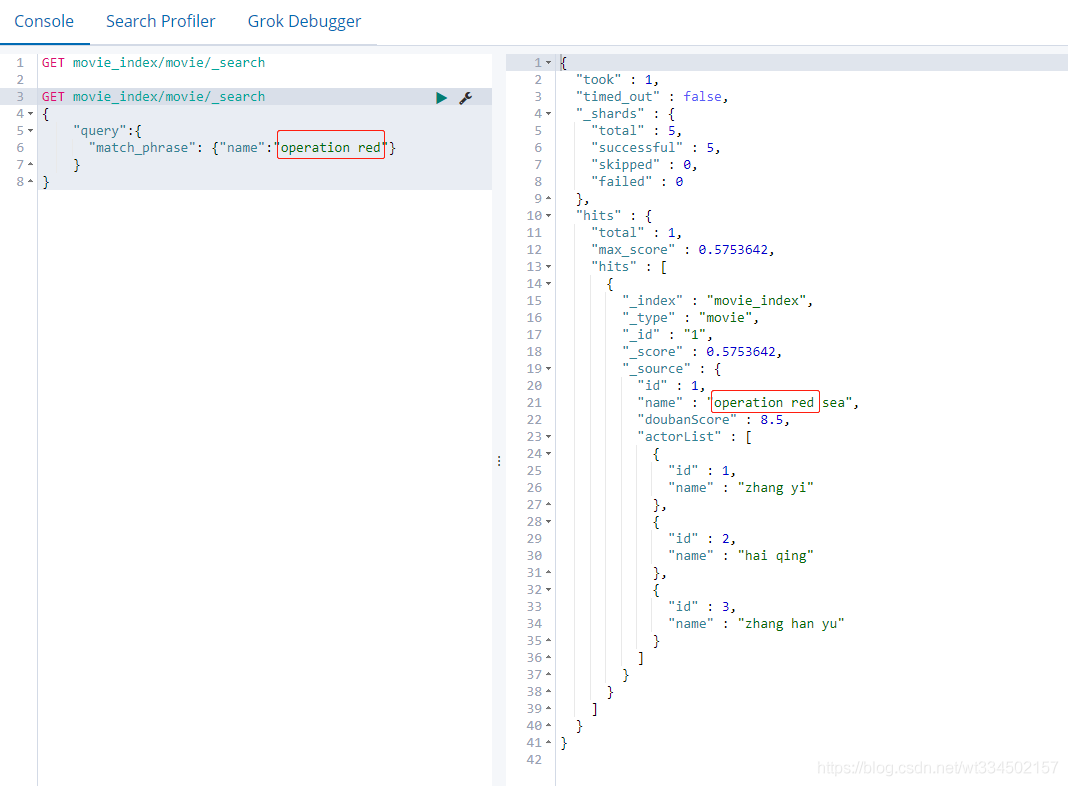Collapse response root at output line 1
The image size is (1068, 786).
pos(548,63)
